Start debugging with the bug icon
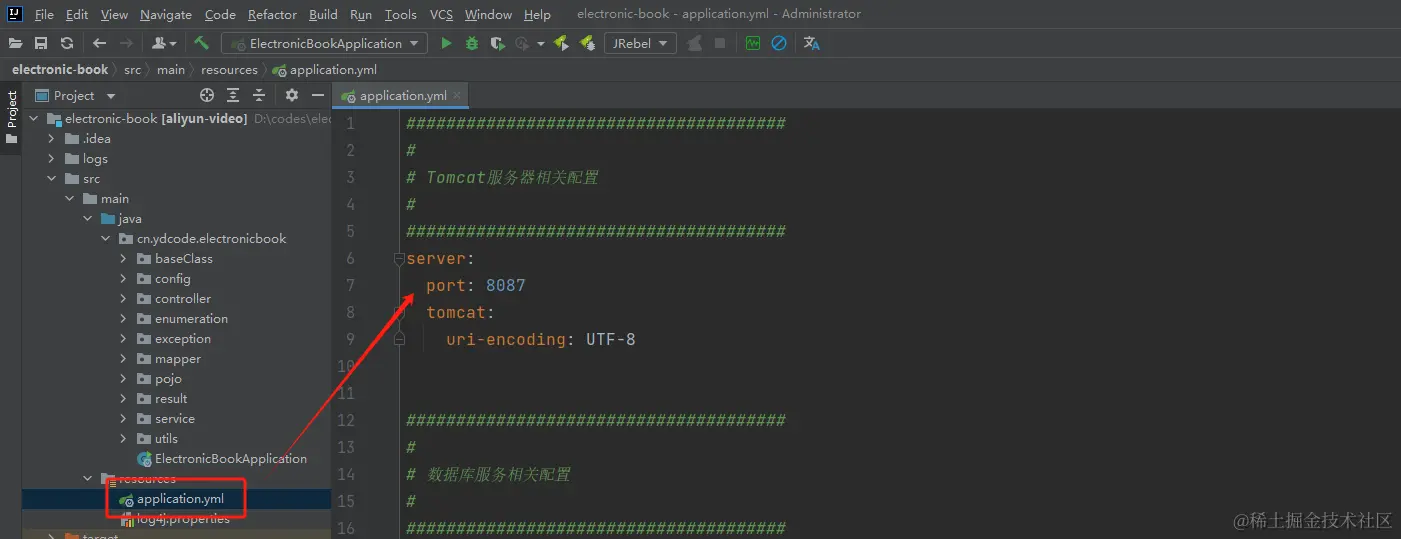 point(472,43)
